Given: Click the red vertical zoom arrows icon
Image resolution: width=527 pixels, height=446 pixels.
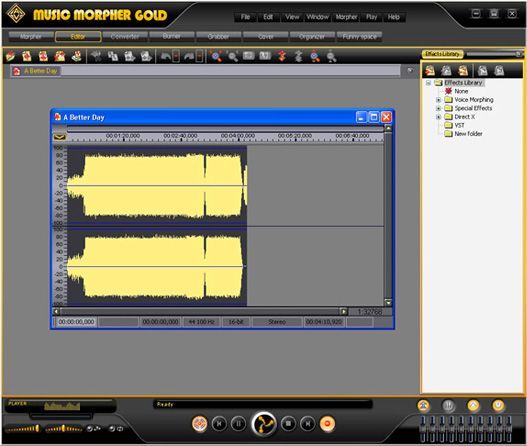Looking at the screenshot, I should coord(282,56).
